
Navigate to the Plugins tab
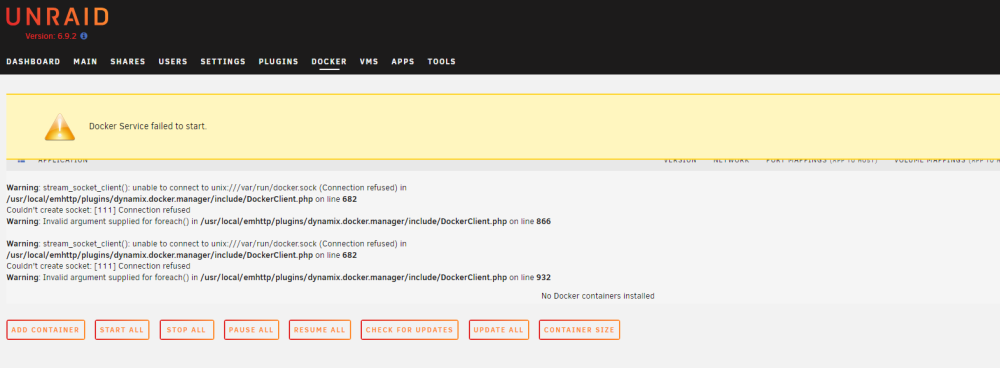click(278, 62)
